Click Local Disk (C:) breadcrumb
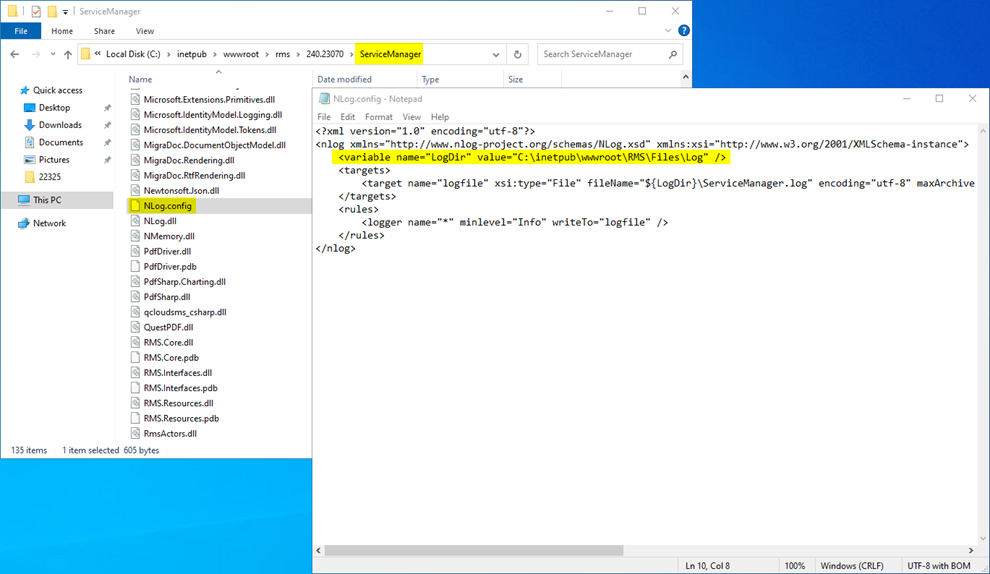 pos(133,54)
